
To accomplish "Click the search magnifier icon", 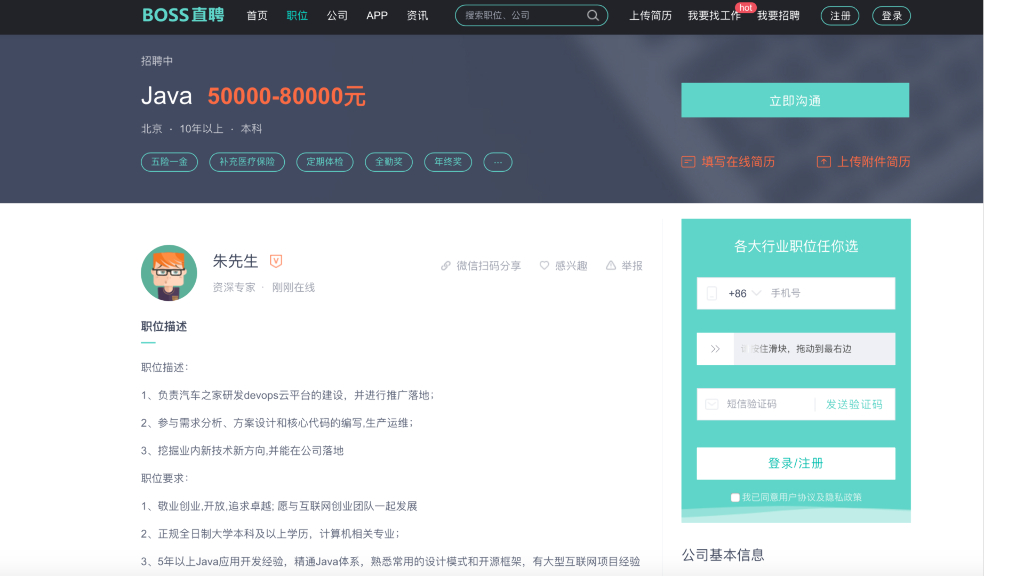I will pos(593,15).
